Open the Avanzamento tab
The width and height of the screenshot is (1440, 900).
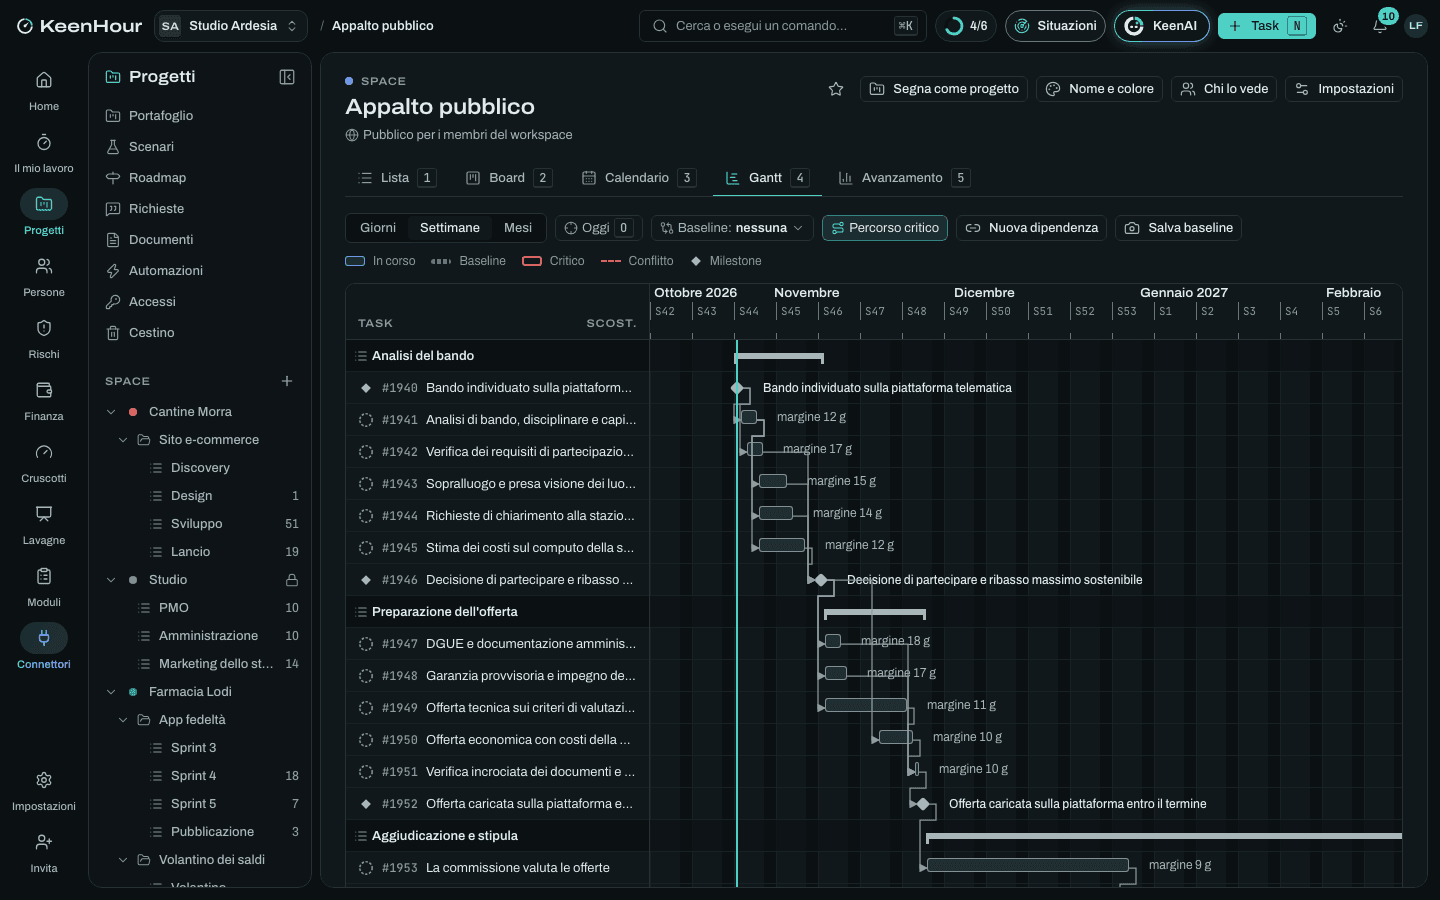(x=903, y=178)
